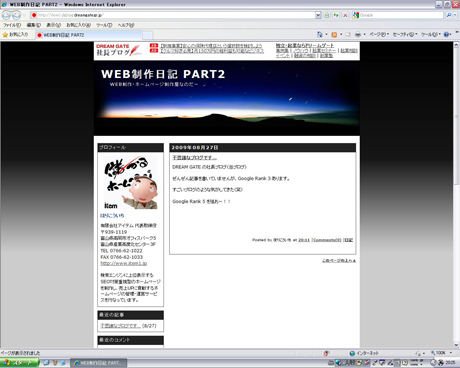
Task: Open the ファイル(F) menu
Action: click(x=12, y=25)
